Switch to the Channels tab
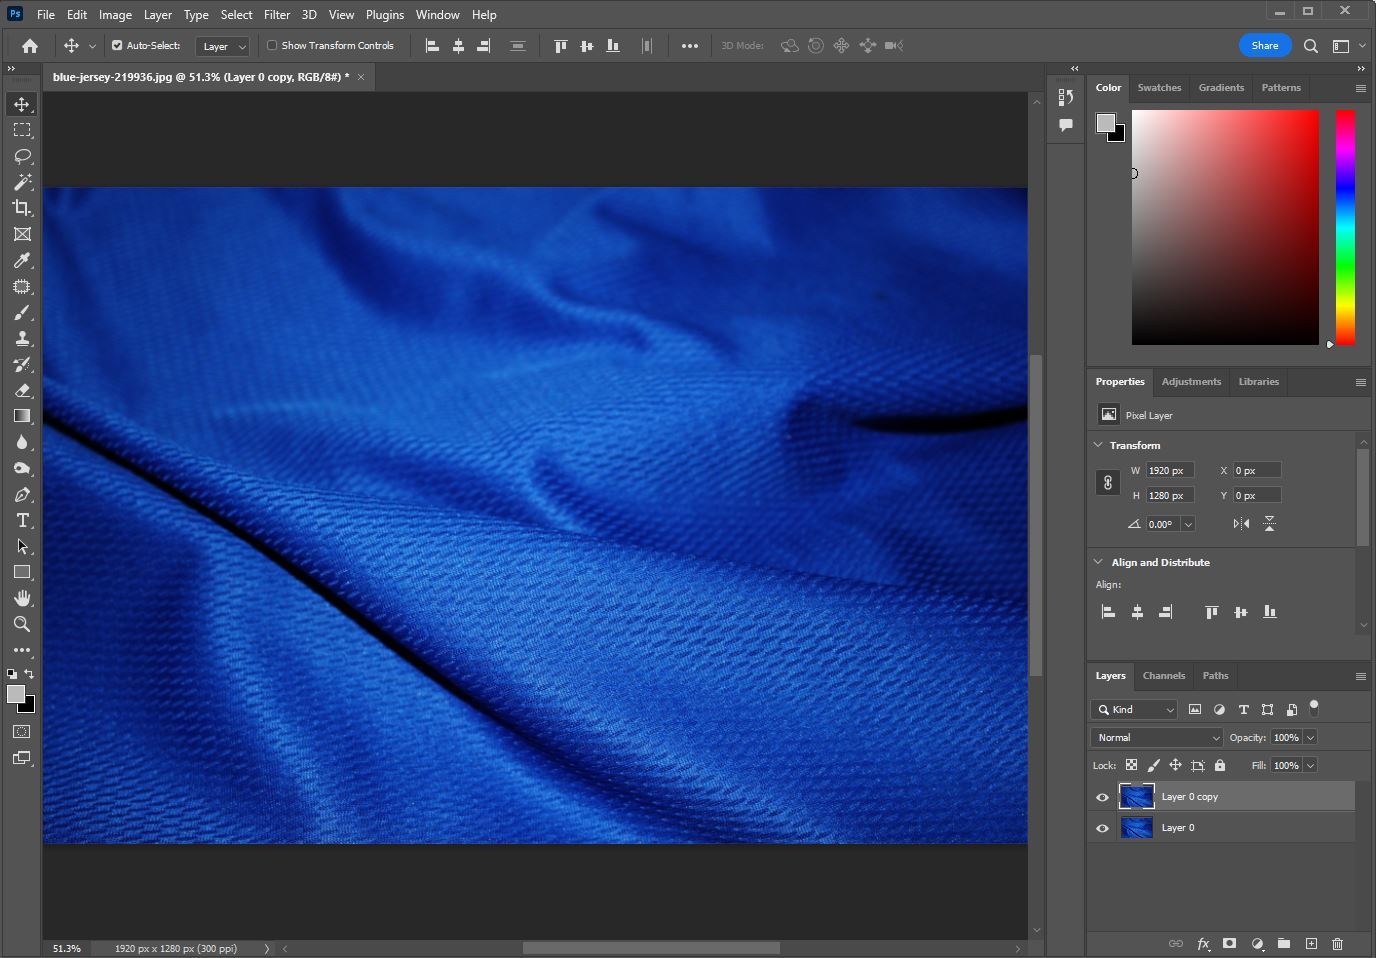 [x=1164, y=676]
